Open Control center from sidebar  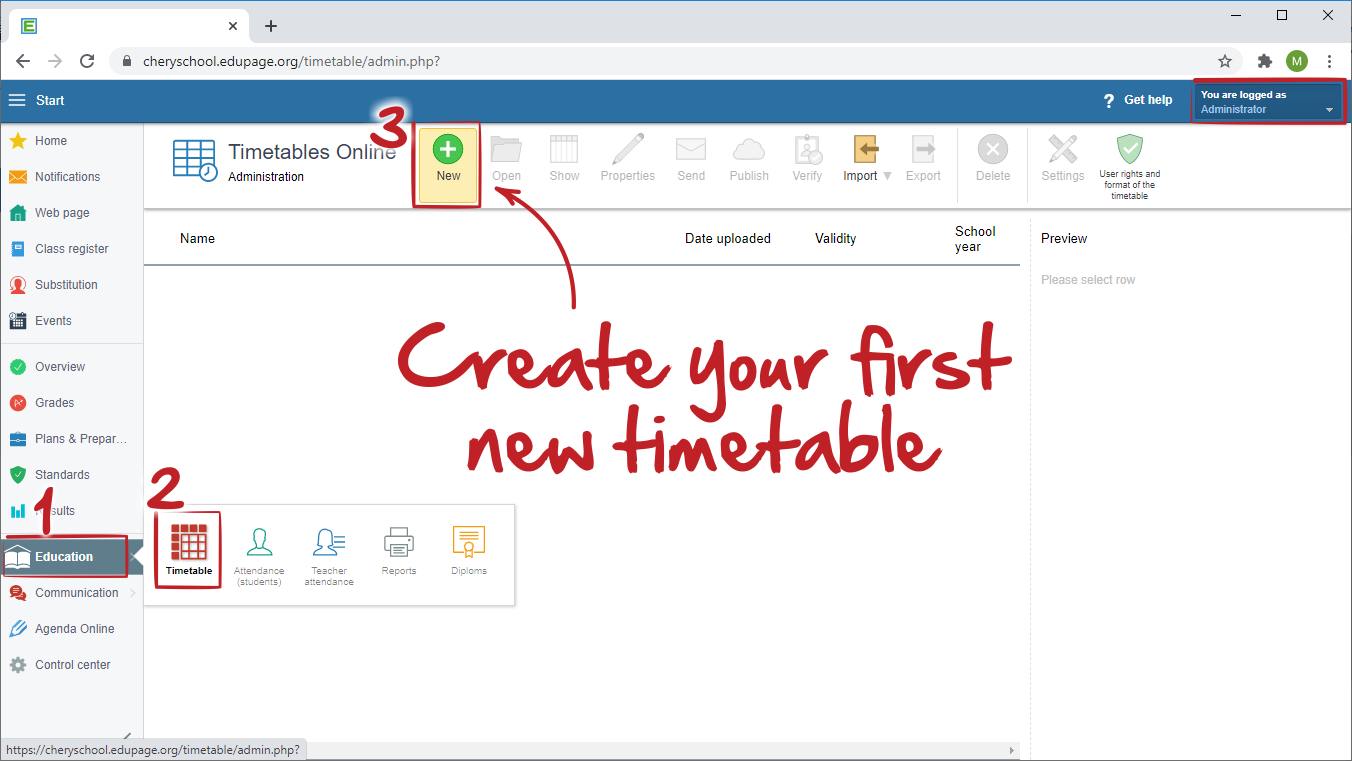[72, 665]
